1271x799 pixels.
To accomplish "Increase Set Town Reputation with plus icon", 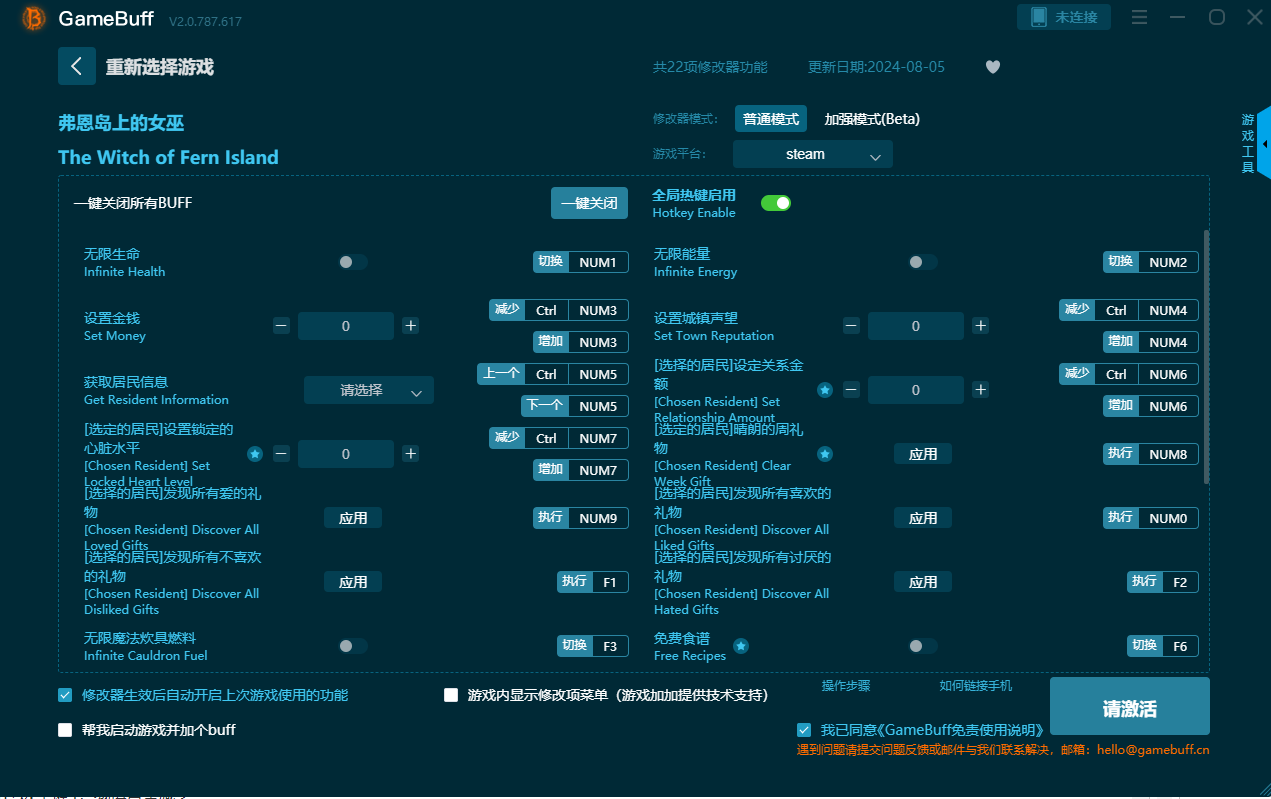I will (980, 326).
